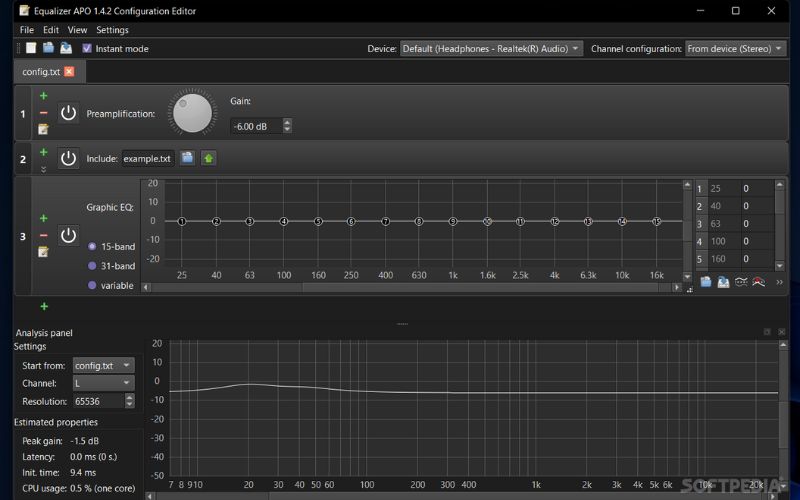The height and width of the screenshot is (500, 800).
Task: Open a configuration file from toolbar
Action: coord(48,48)
